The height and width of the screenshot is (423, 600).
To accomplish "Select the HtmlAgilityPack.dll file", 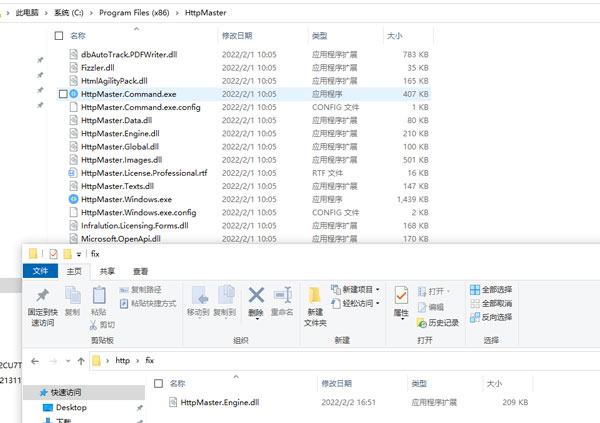I will tap(114, 81).
